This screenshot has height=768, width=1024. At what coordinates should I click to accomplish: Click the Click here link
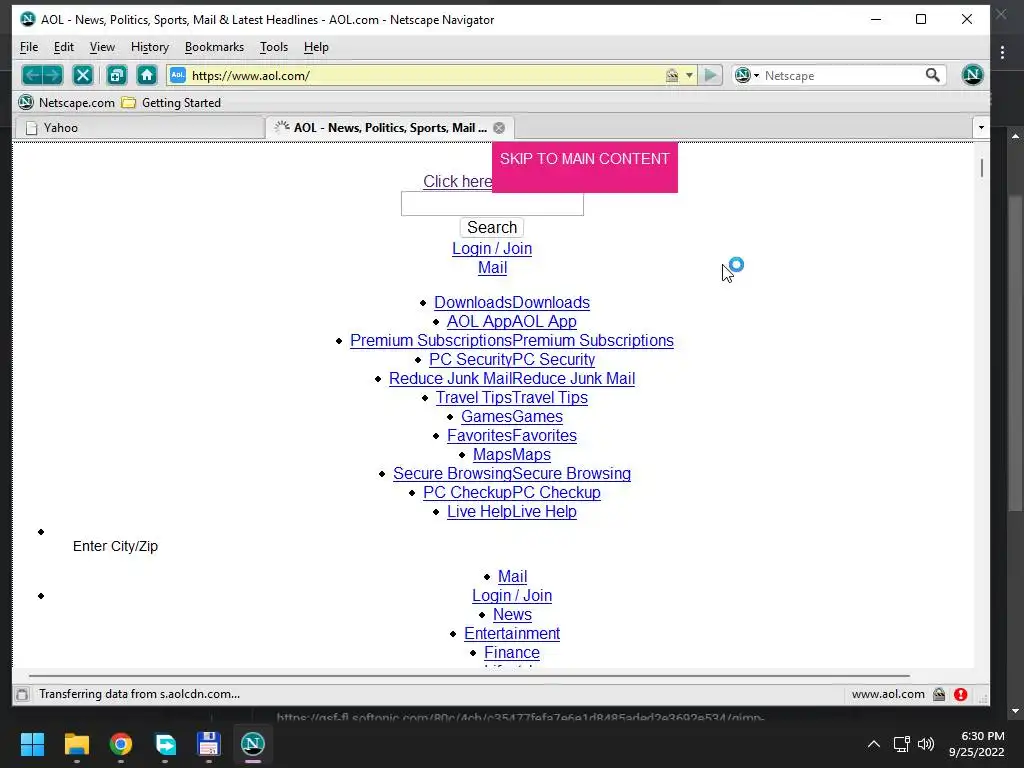pyautogui.click(x=457, y=182)
